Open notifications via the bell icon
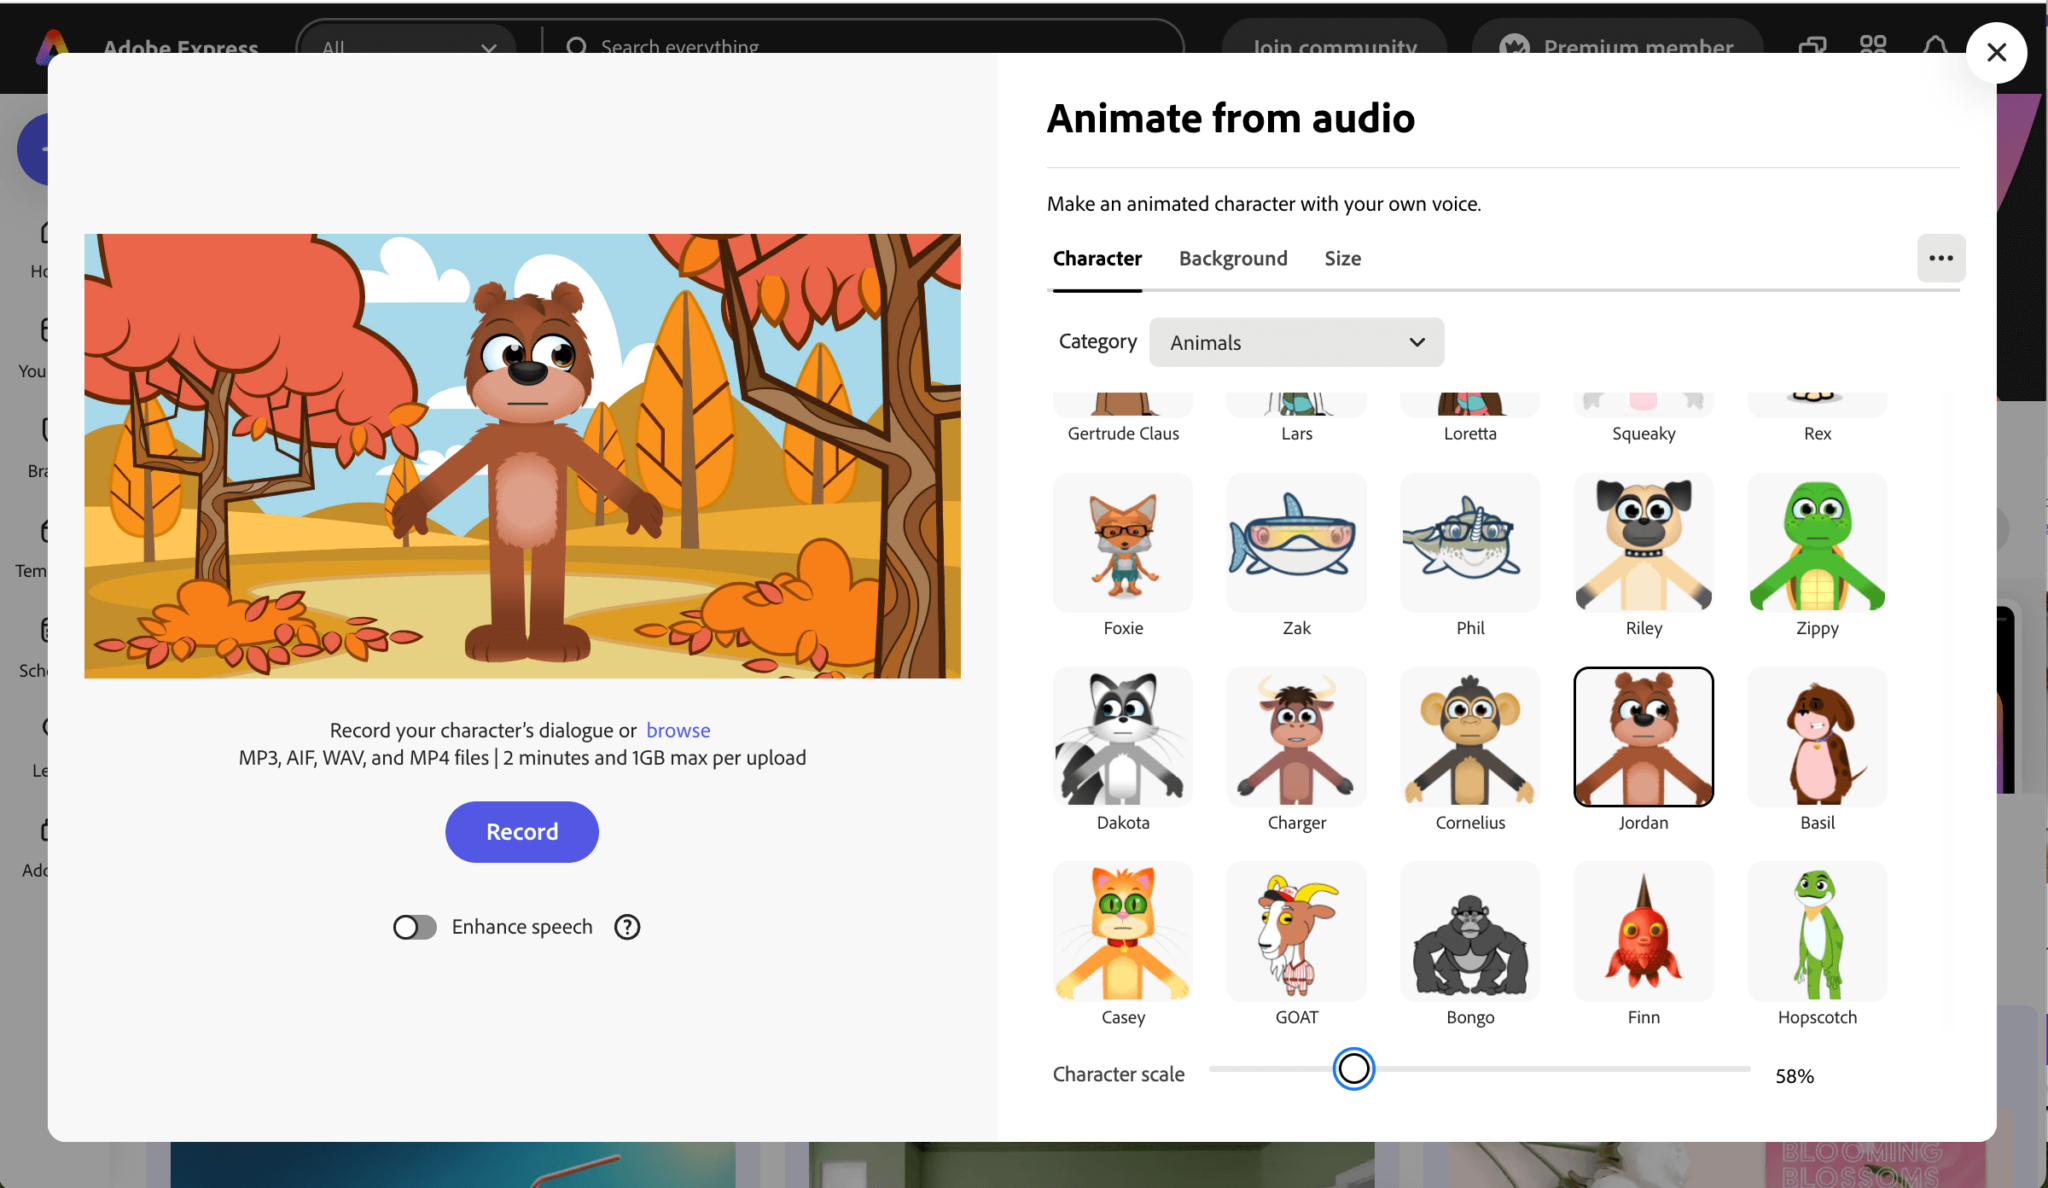Viewport: 2048px width, 1188px height. (x=1936, y=47)
